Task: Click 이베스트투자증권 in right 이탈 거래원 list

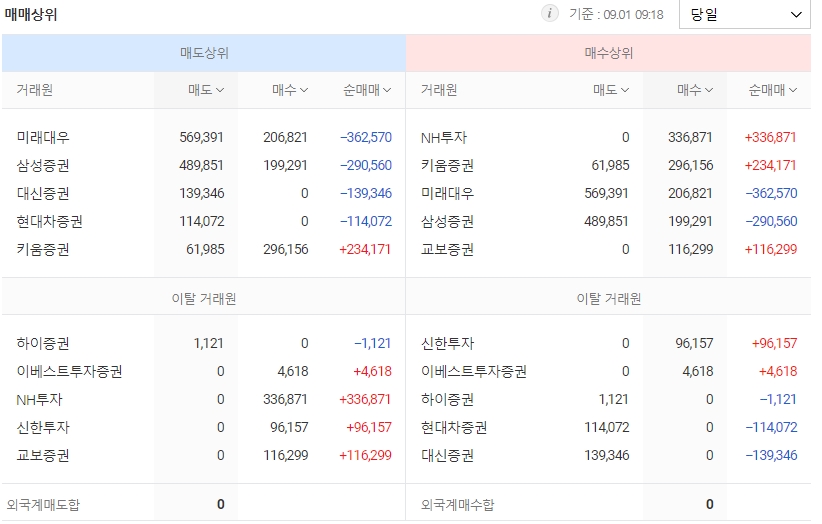Action: tap(474, 372)
